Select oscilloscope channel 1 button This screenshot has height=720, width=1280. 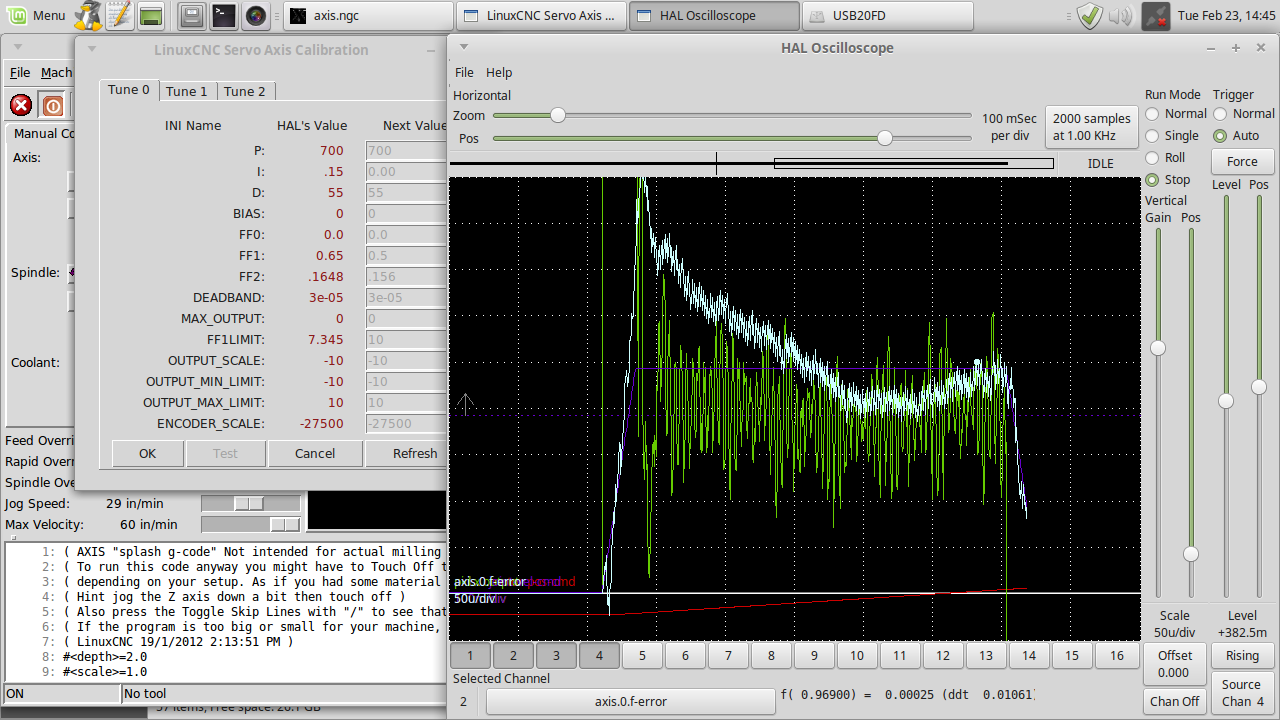click(x=471, y=656)
